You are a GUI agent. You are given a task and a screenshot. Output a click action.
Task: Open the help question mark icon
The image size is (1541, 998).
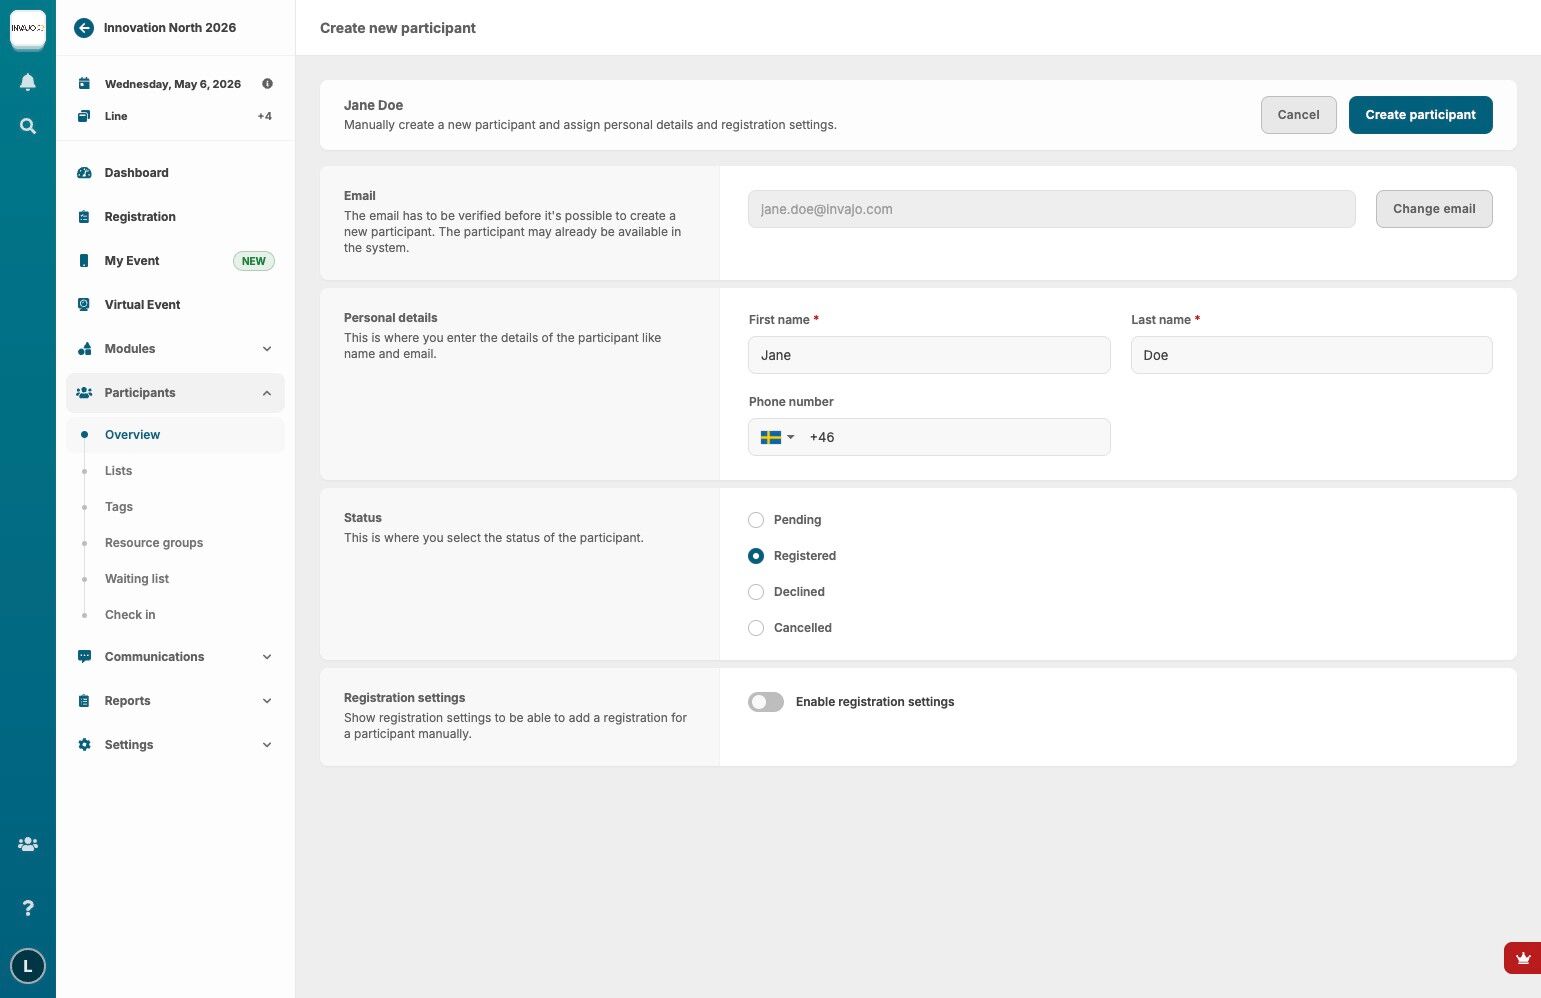pos(28,908)
